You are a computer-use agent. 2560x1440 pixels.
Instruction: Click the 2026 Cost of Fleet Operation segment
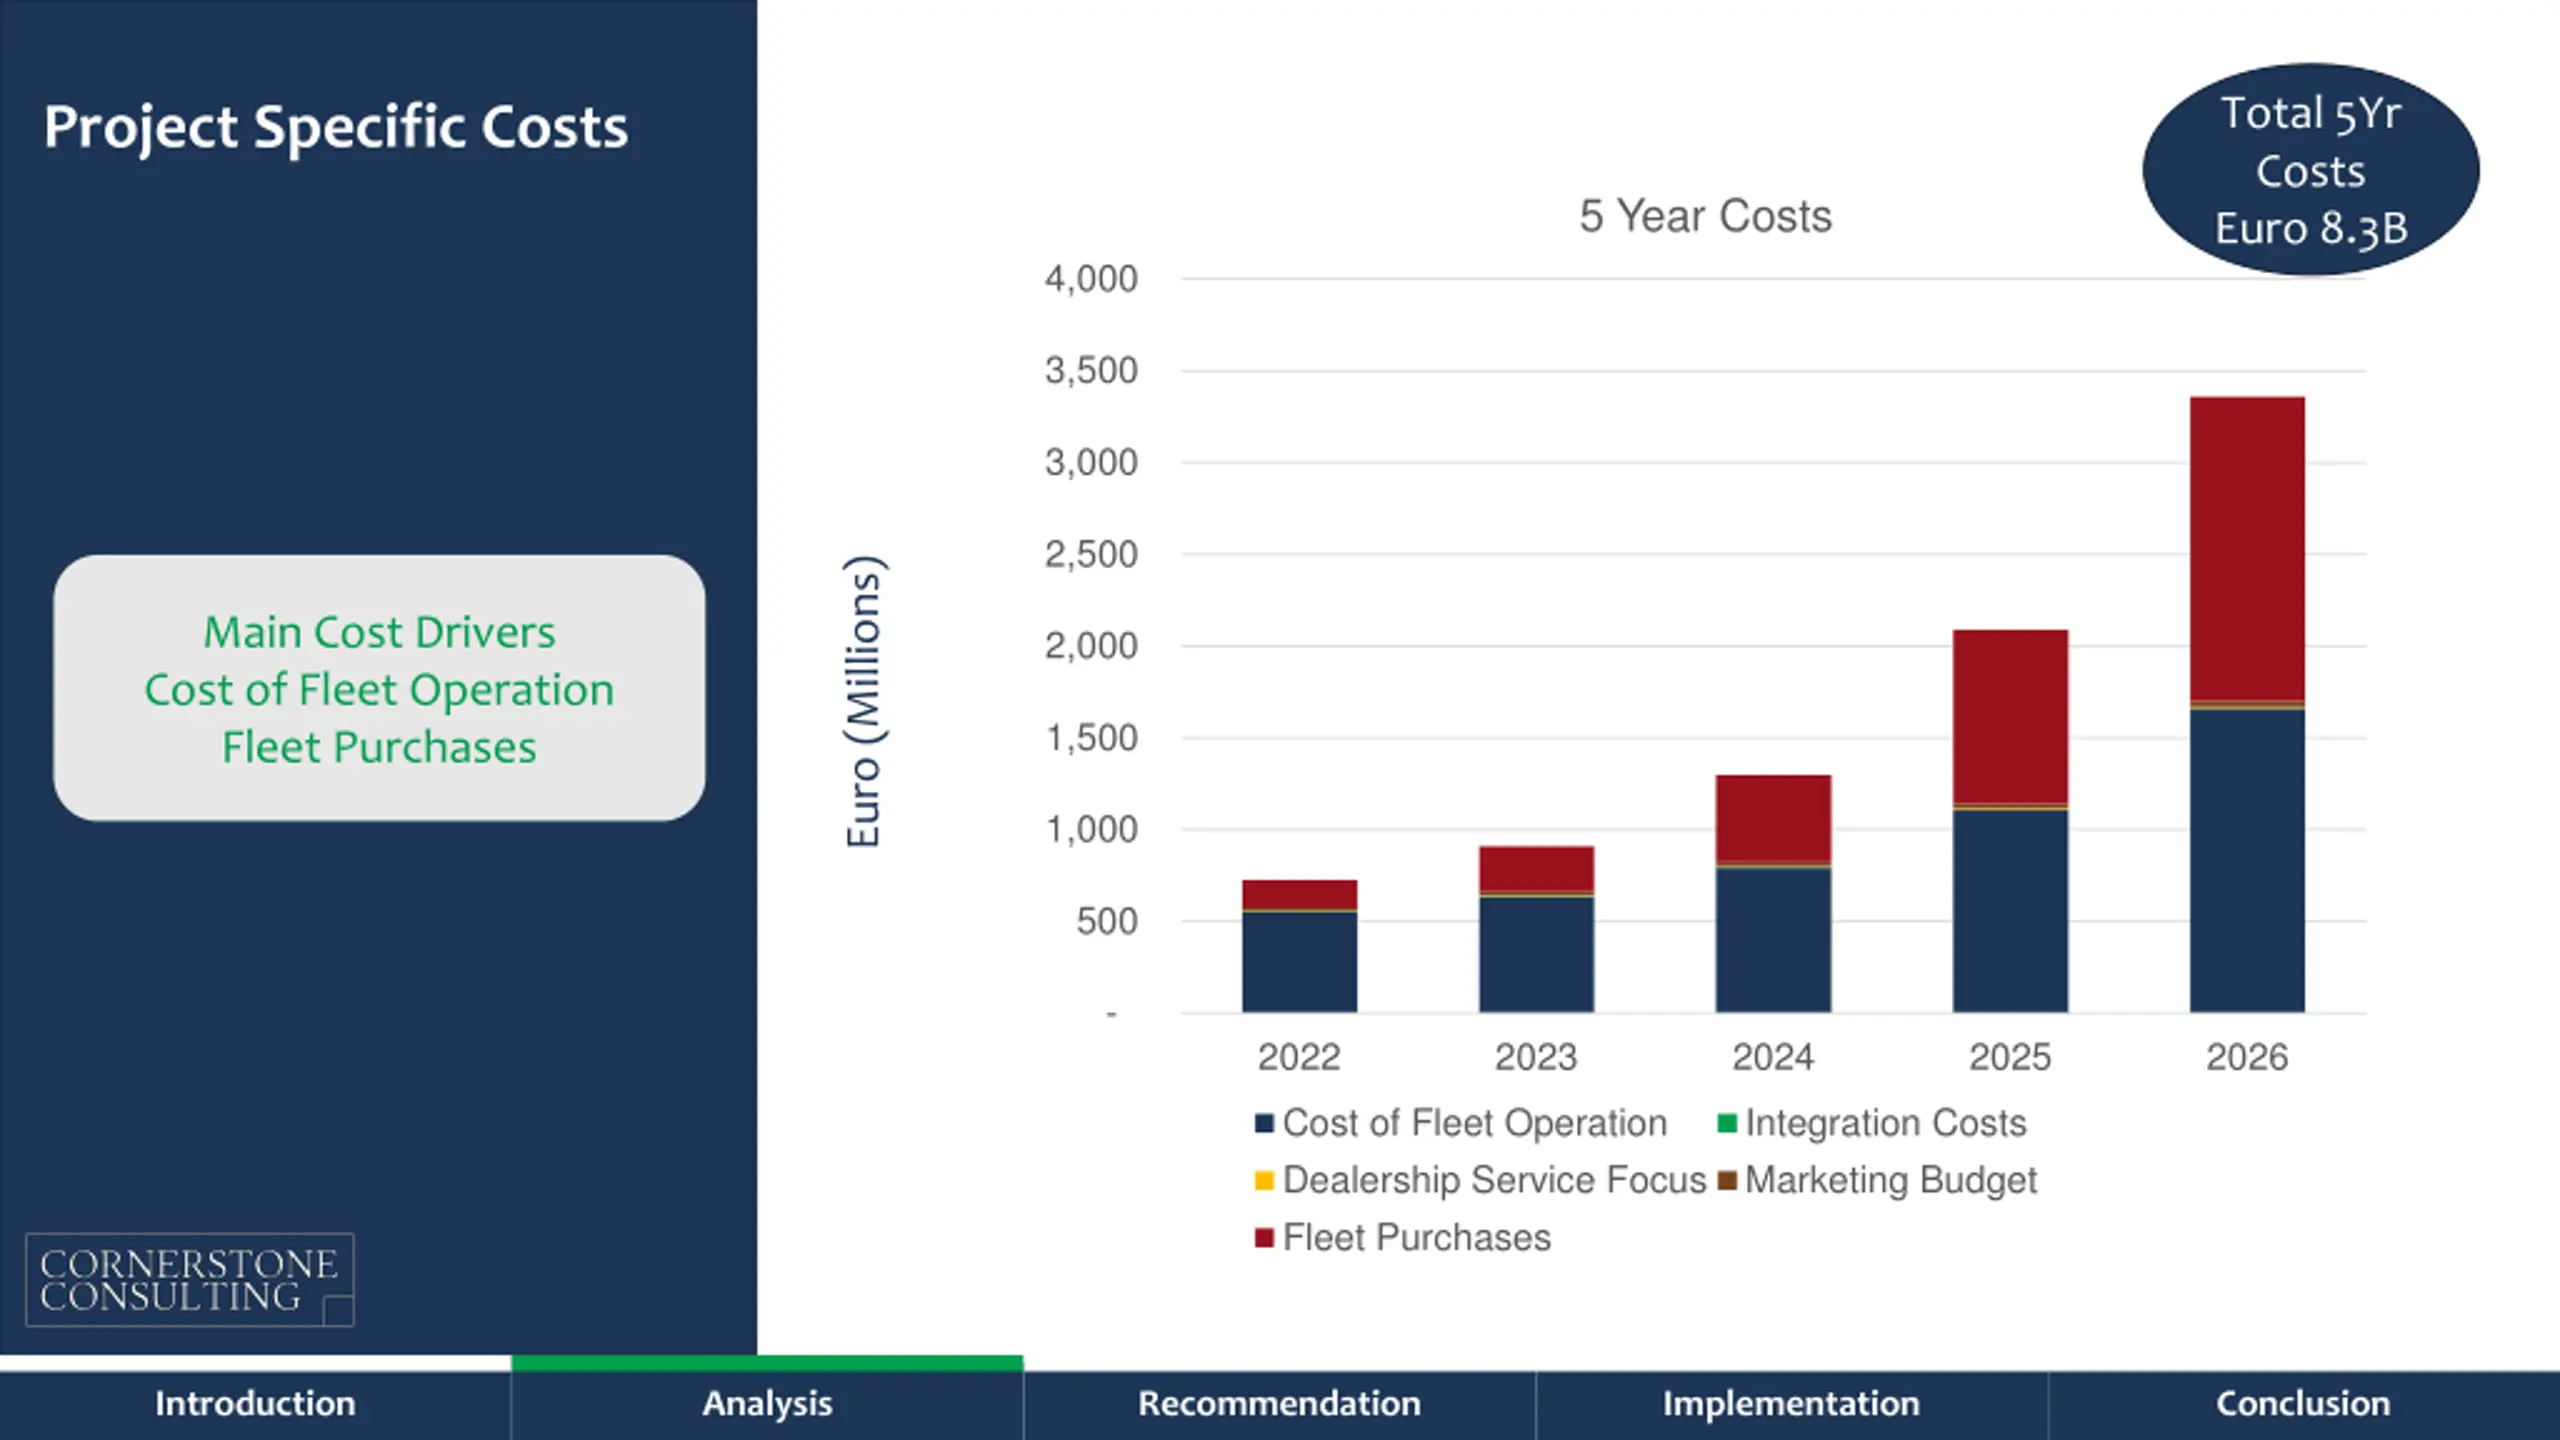[x=2247, y=860]
